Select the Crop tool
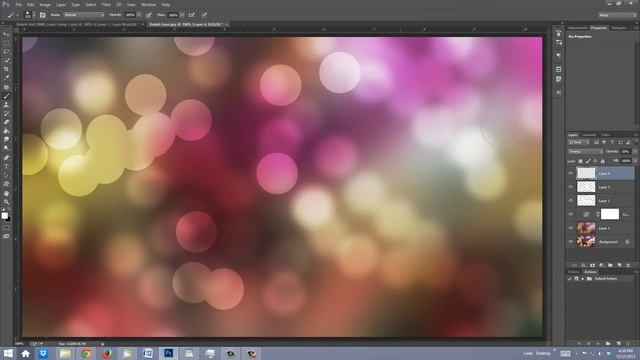Screen dimensions: 640x360 tap(6, 69)
